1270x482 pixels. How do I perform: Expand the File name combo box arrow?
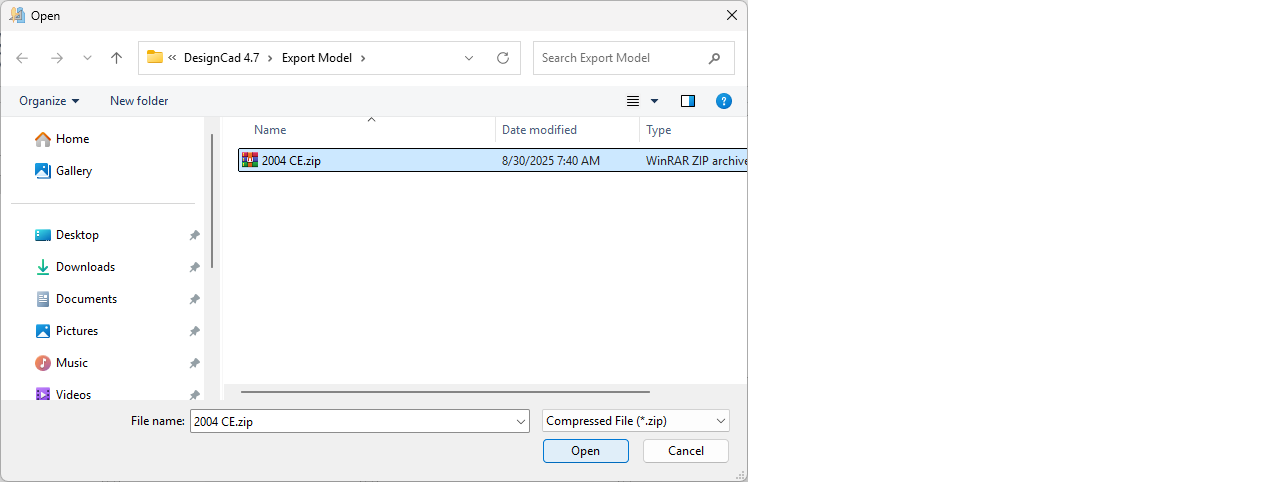coord(520,422)
